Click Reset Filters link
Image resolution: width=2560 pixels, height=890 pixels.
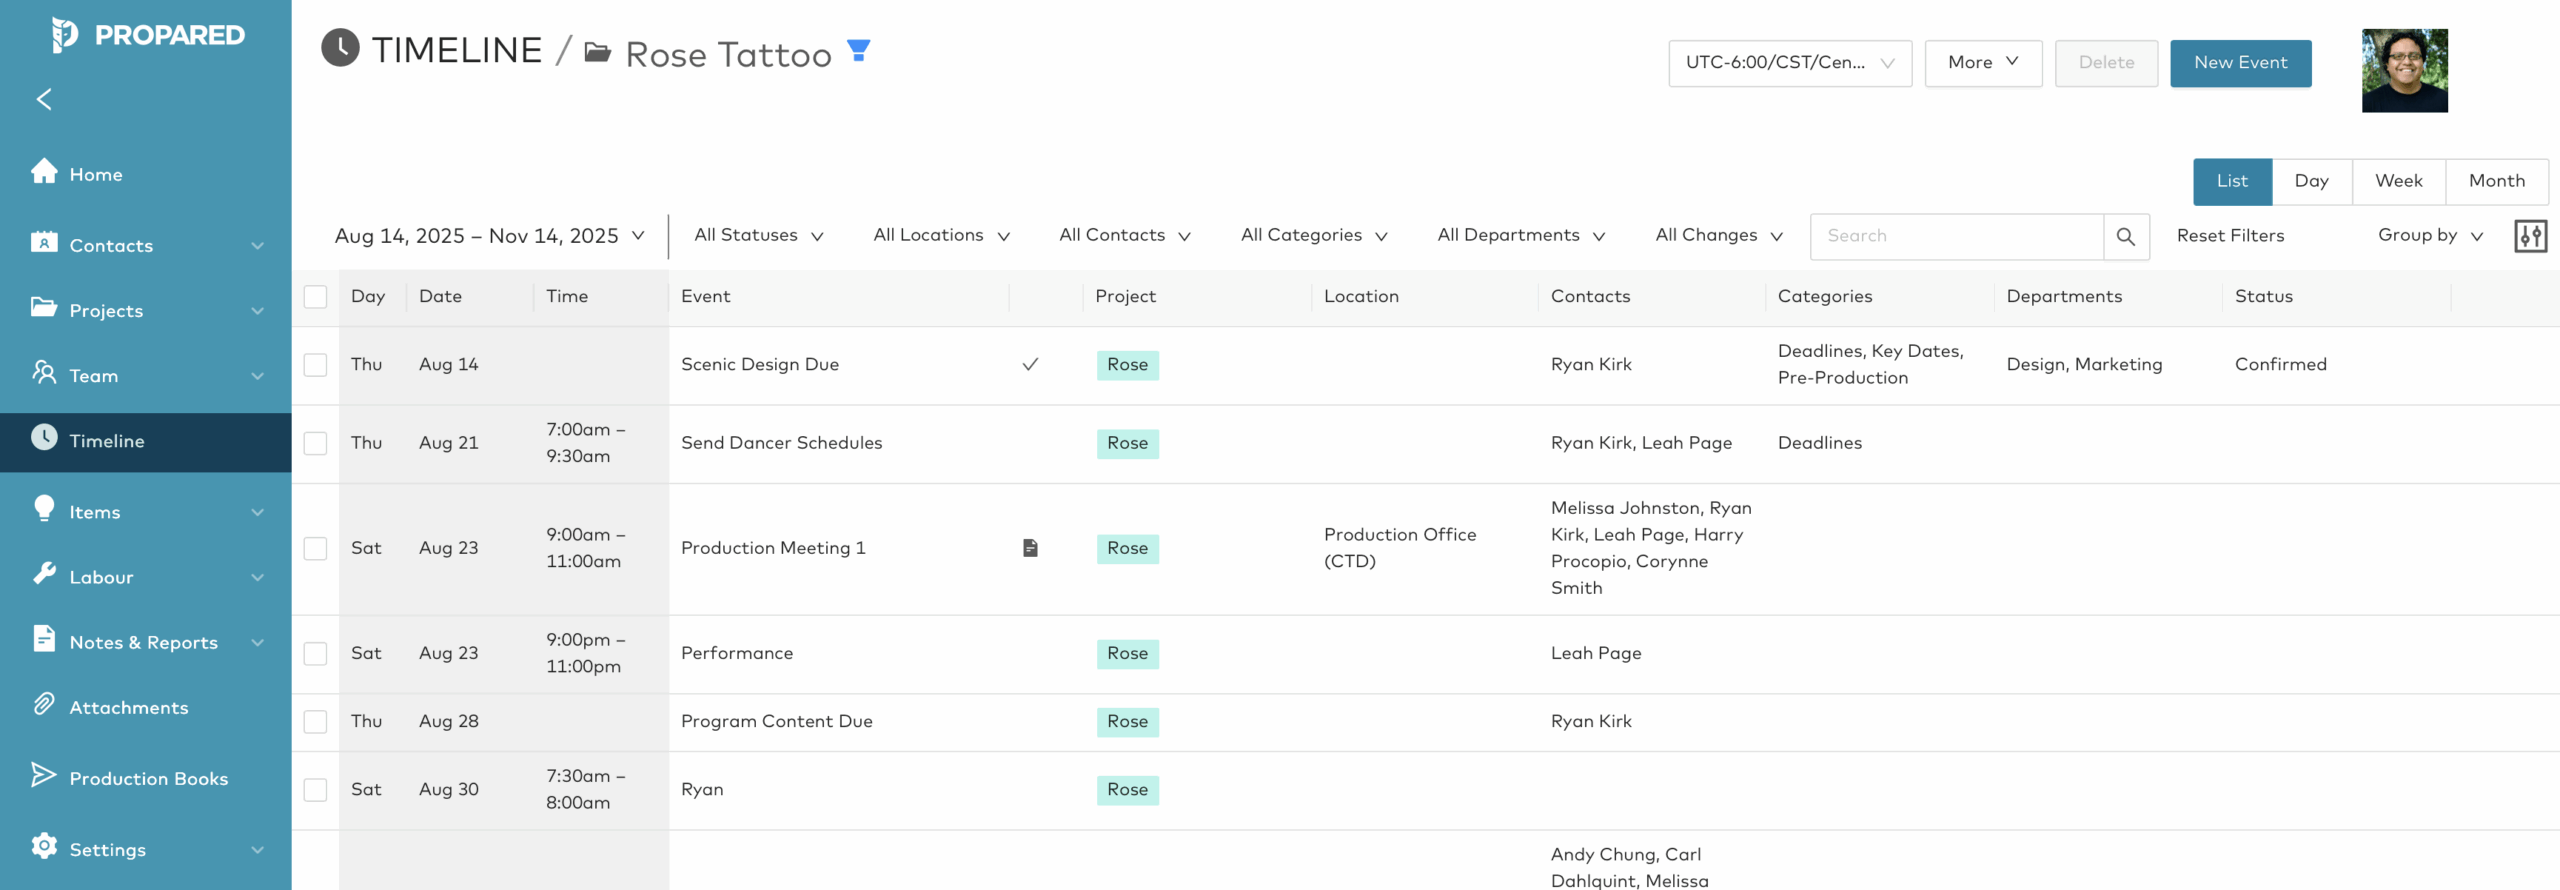pyautogui.click(x=2230, y=236)
